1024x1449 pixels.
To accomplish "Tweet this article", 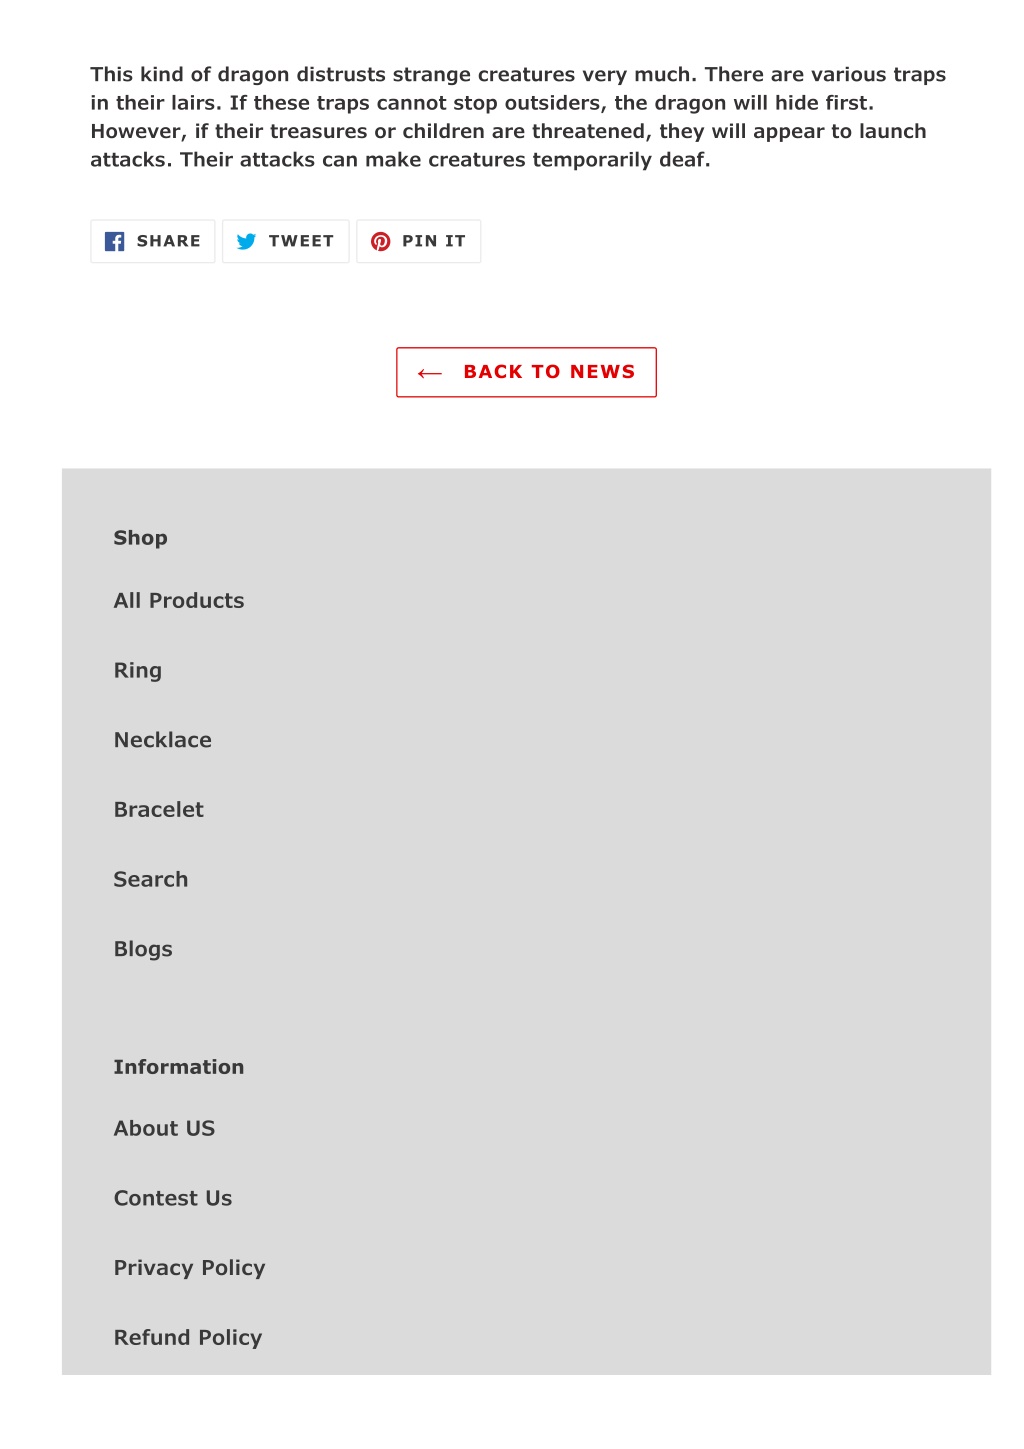I will tap(286, 241).
